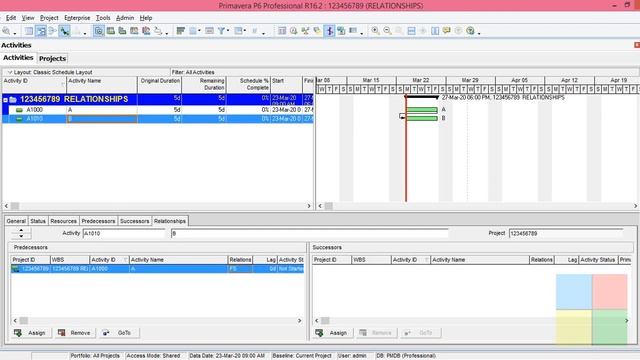
Task: Select activity row A1000
Action: 158,110
